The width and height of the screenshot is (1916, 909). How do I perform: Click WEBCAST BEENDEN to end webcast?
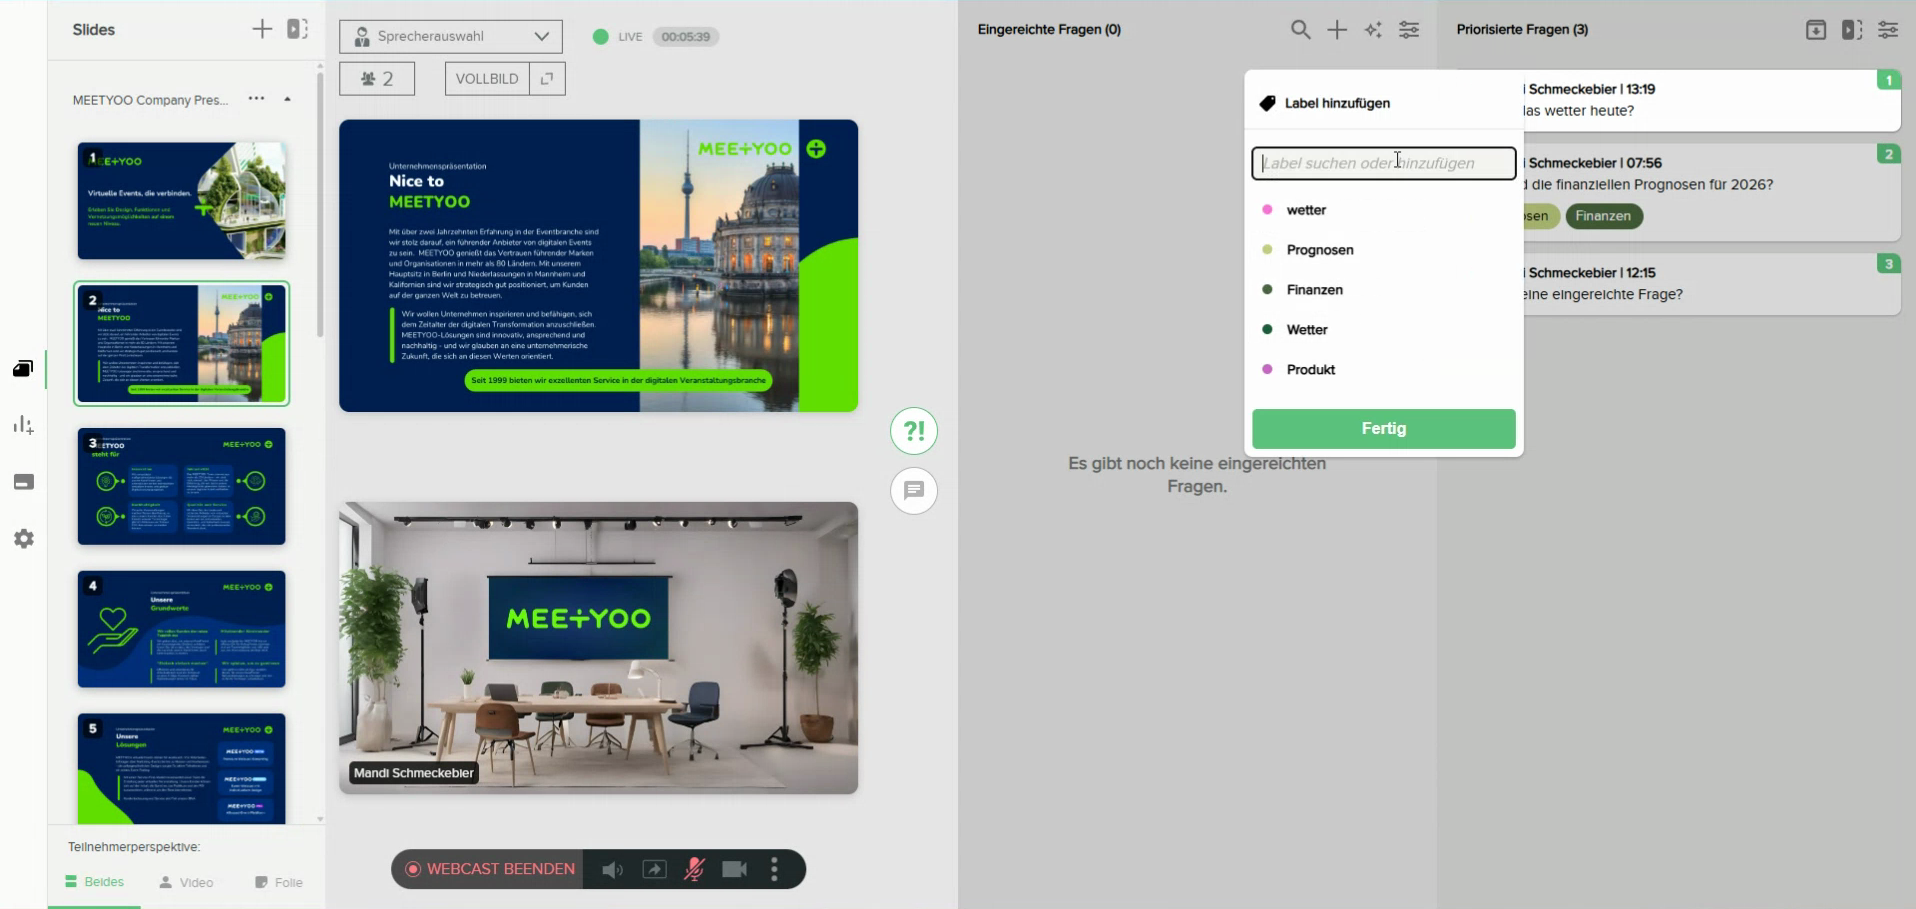coord(490,870)
